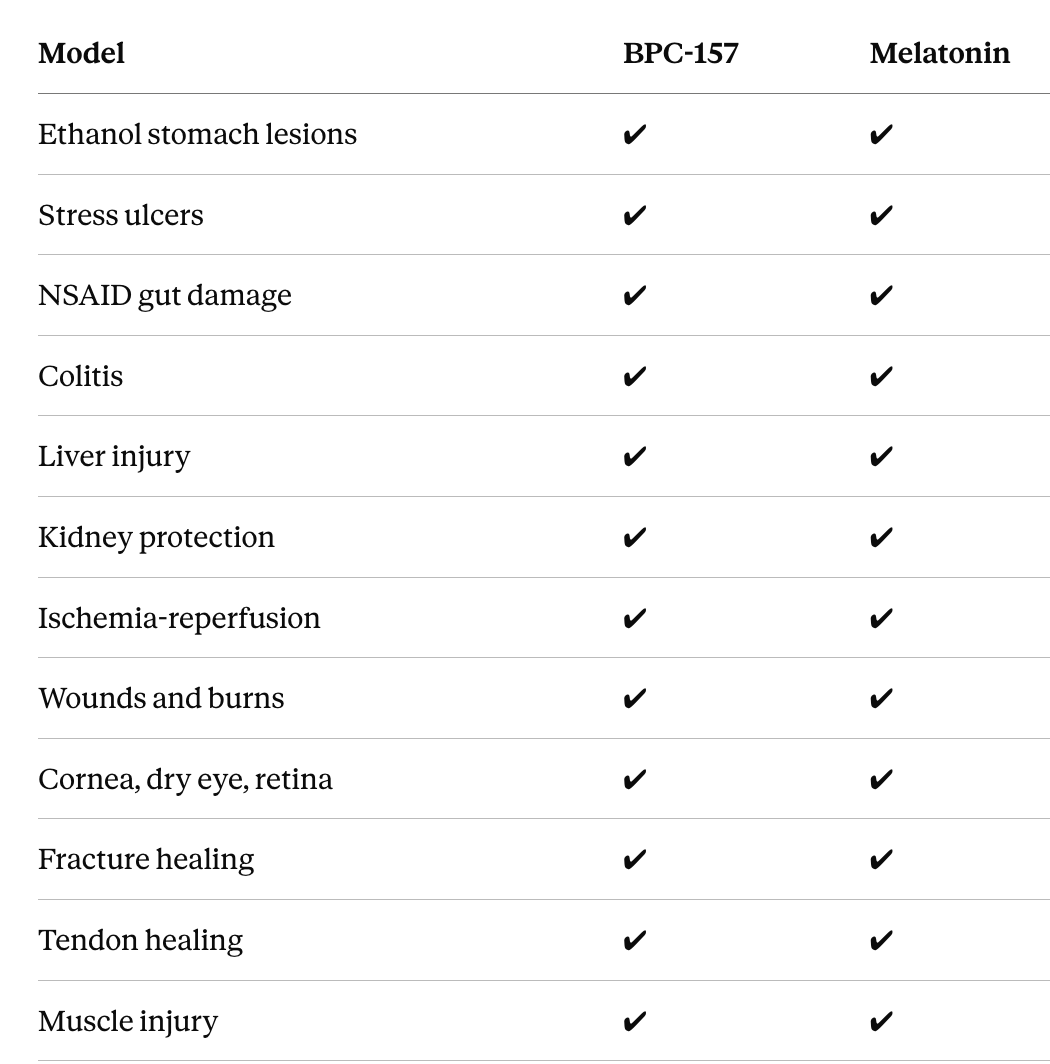Click the Melatonin checkmark for Kidney protection
Image resolution: width=1050 pixels, height=1064 pixels.
(x=881, y=537)
